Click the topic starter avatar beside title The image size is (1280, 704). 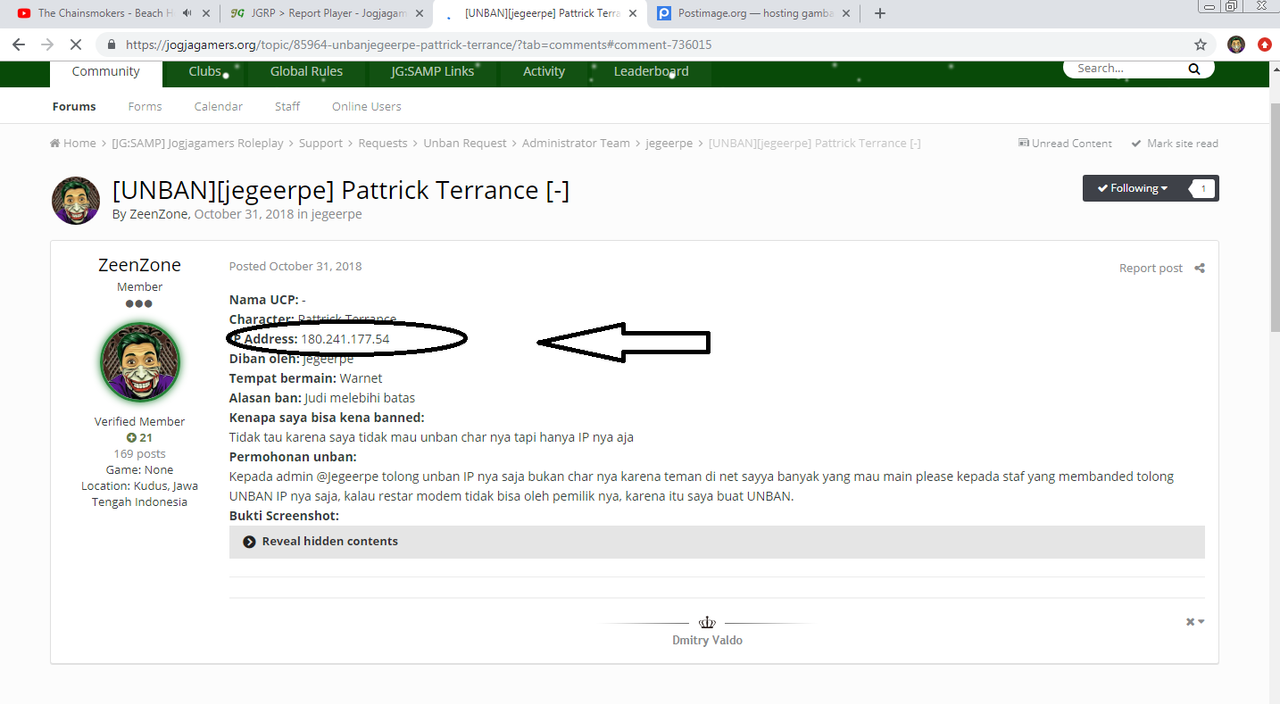pyautogui.click(x=76, y=200)
